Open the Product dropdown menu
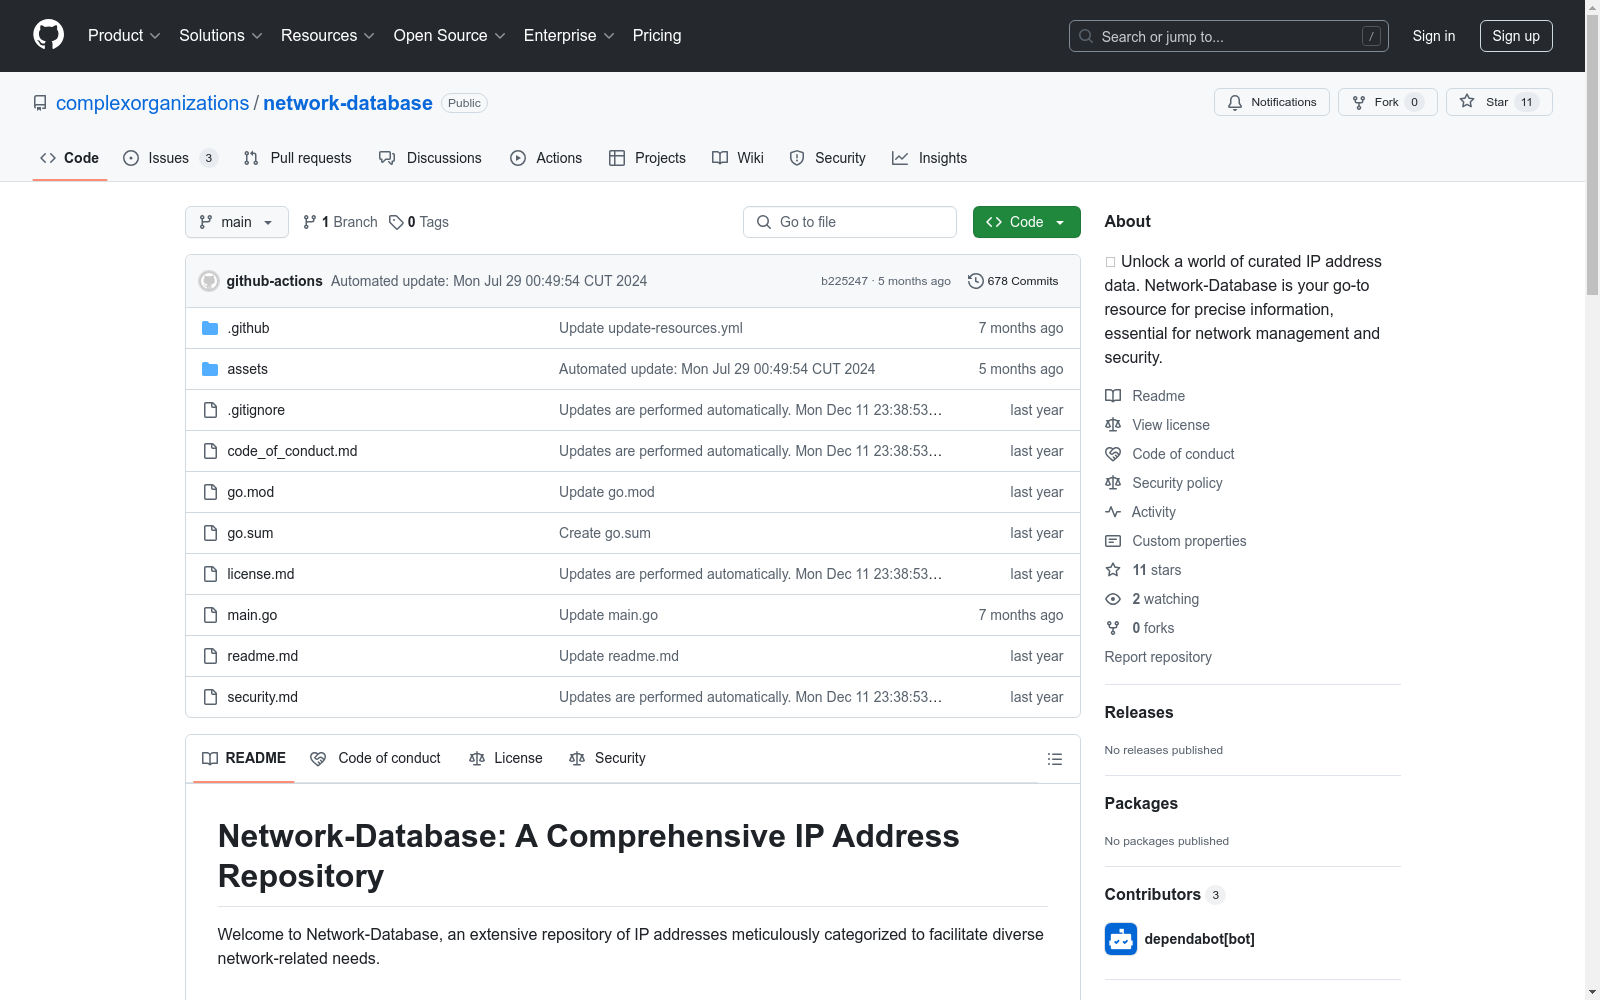 (x=124, y=36)
